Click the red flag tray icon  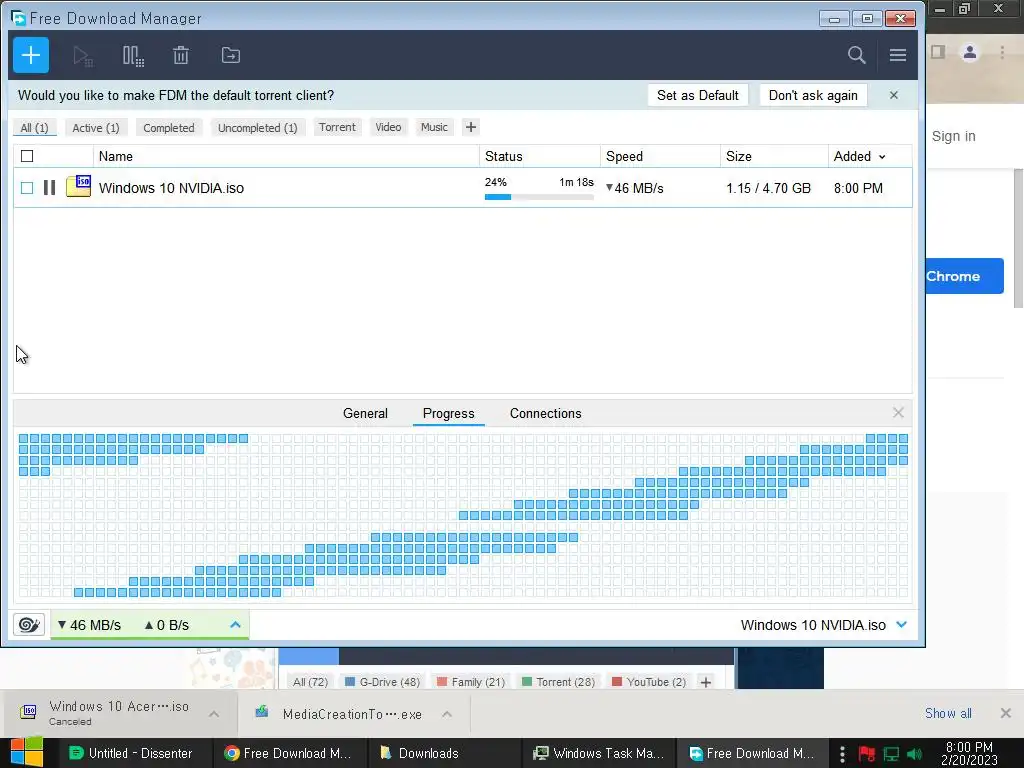tap(867, 754)
